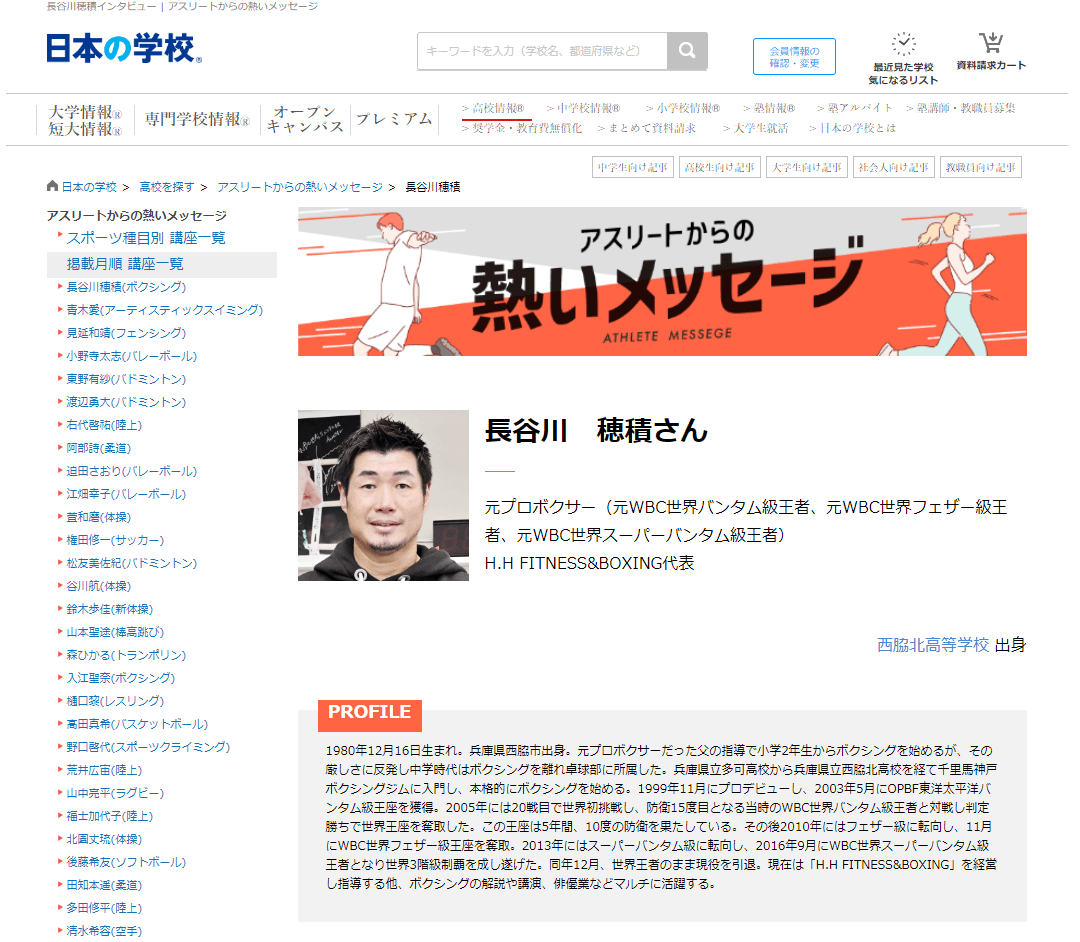Click 長谷川穂積's profile photo

point(383,496)
